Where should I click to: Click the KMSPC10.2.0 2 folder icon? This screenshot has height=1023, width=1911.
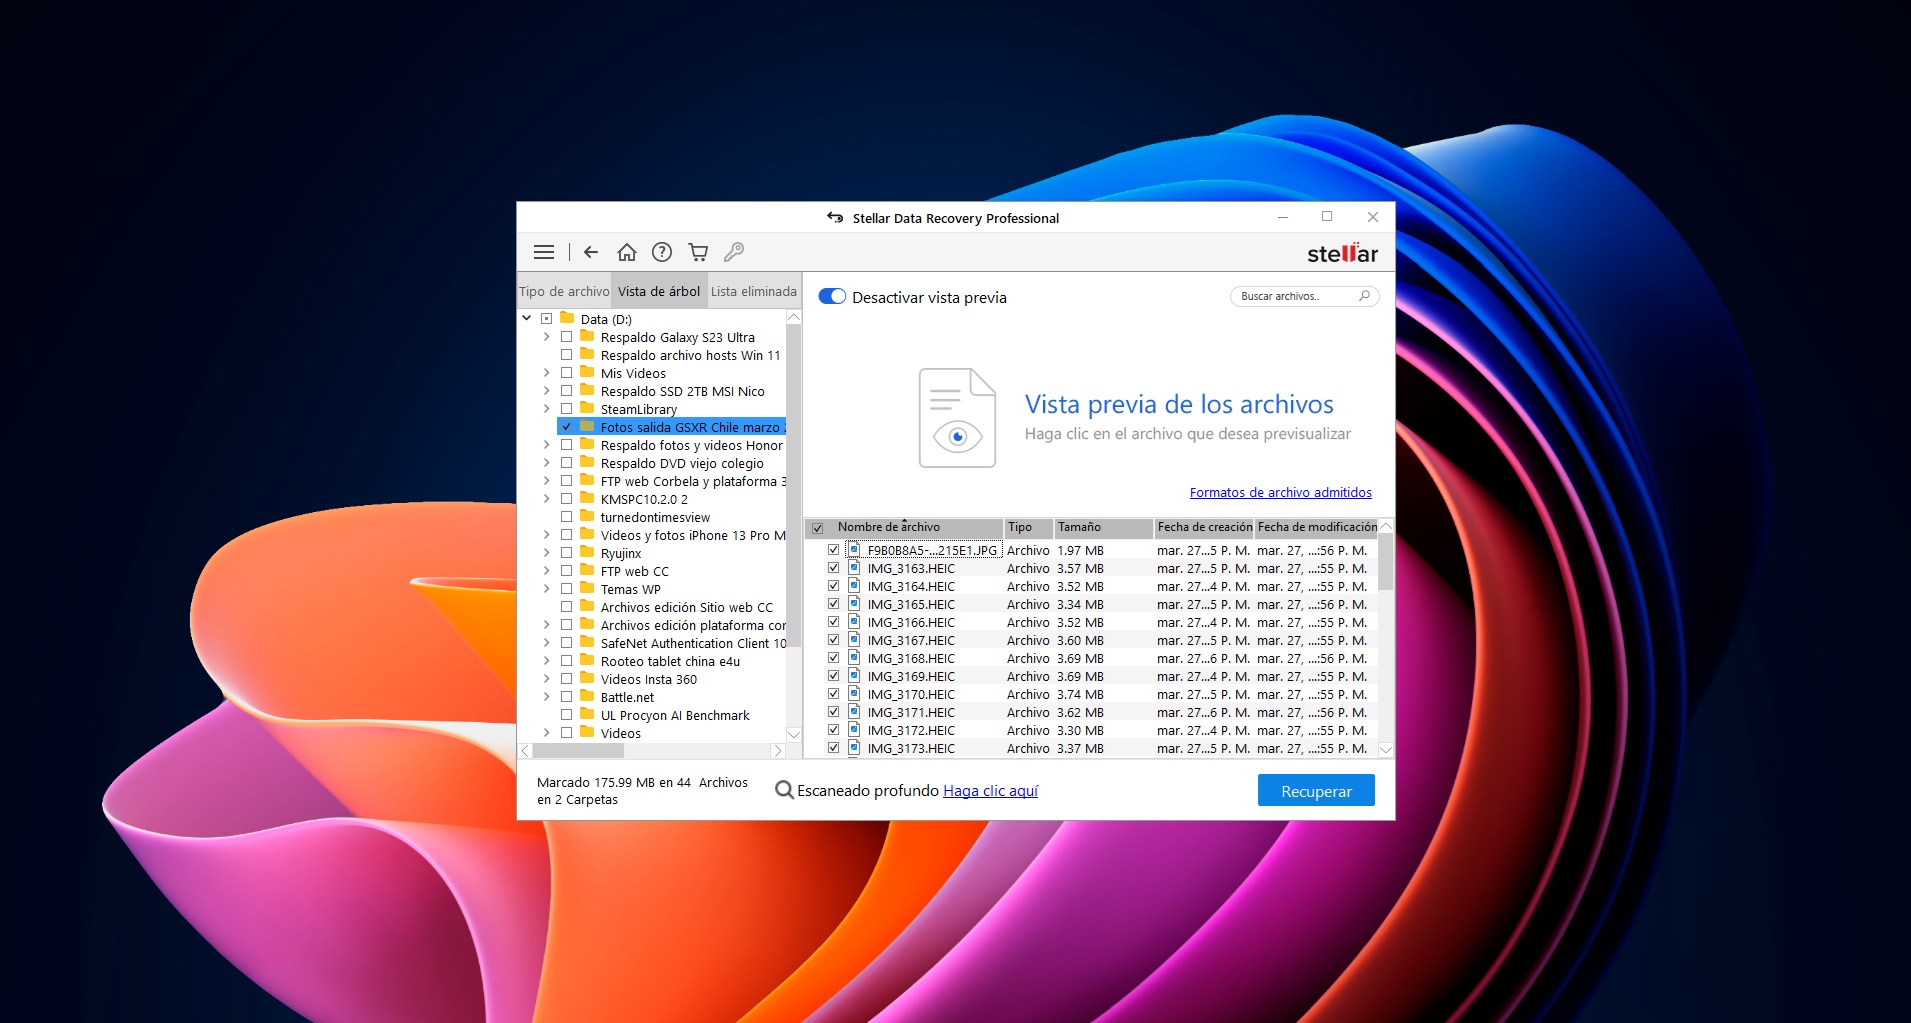click(x=587, y=498)
